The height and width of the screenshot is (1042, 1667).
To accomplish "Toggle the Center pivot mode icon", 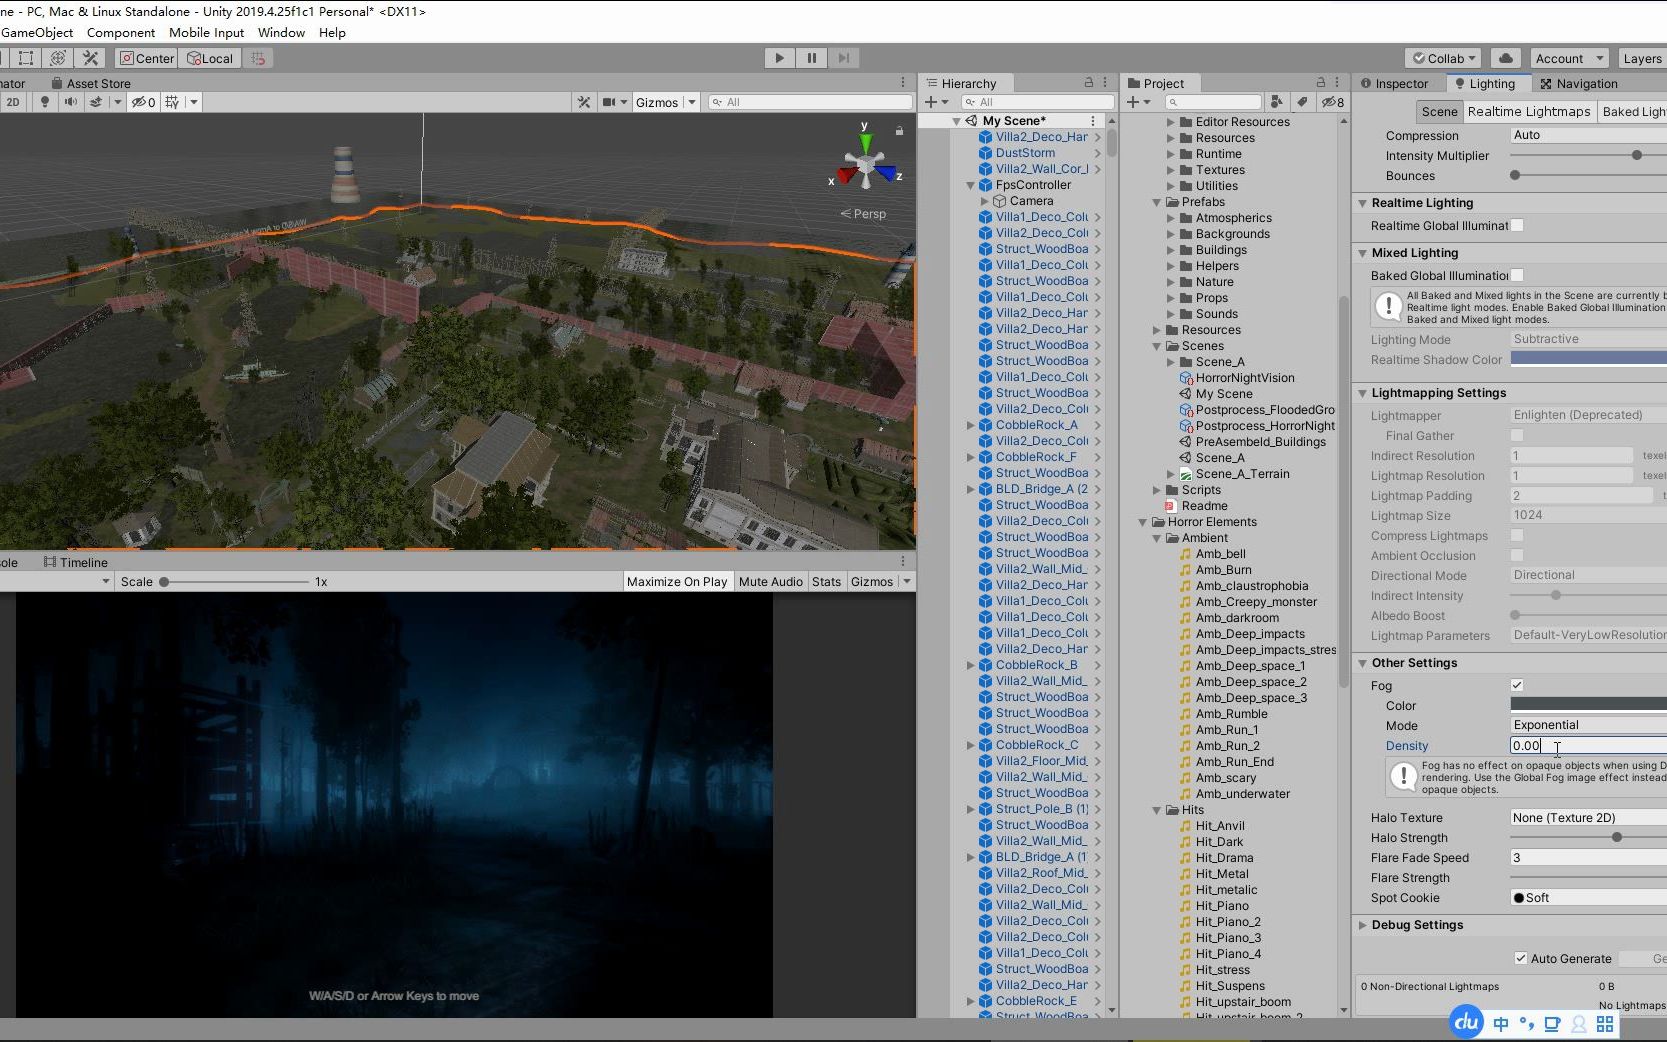I will tap(145, 58).
